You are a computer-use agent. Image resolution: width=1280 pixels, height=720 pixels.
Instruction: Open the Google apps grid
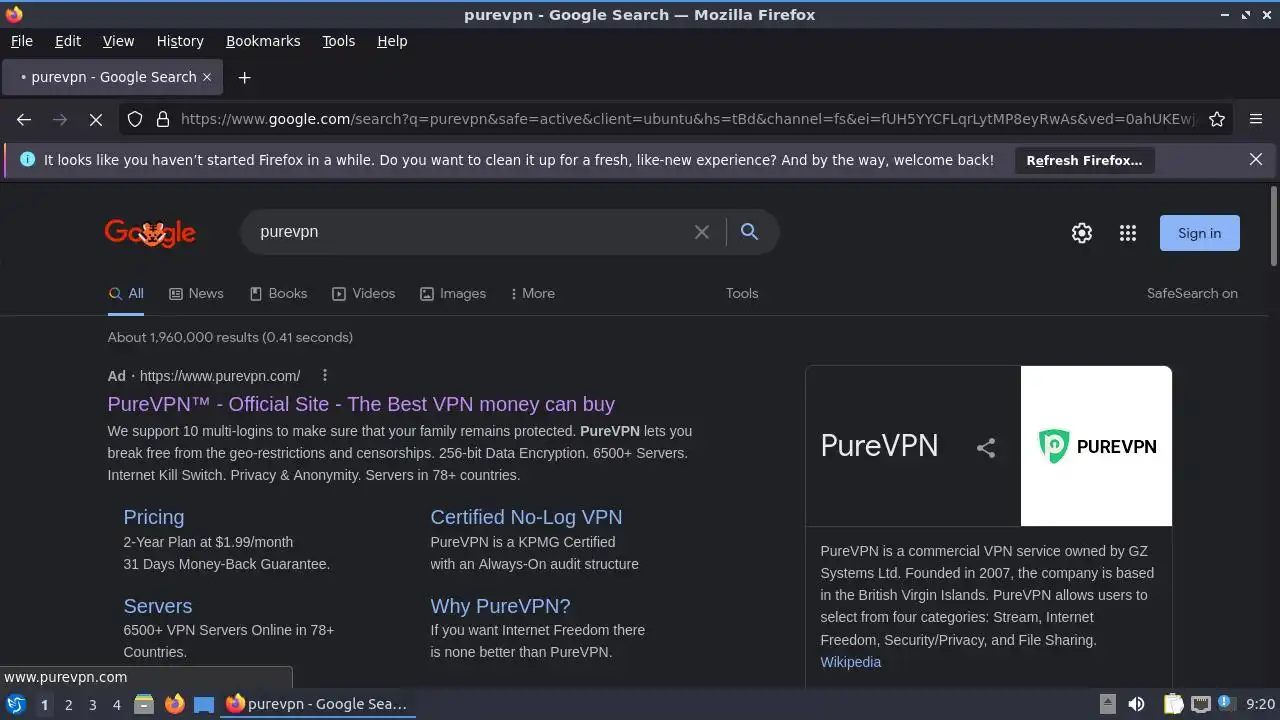[x=1128, y=233]
